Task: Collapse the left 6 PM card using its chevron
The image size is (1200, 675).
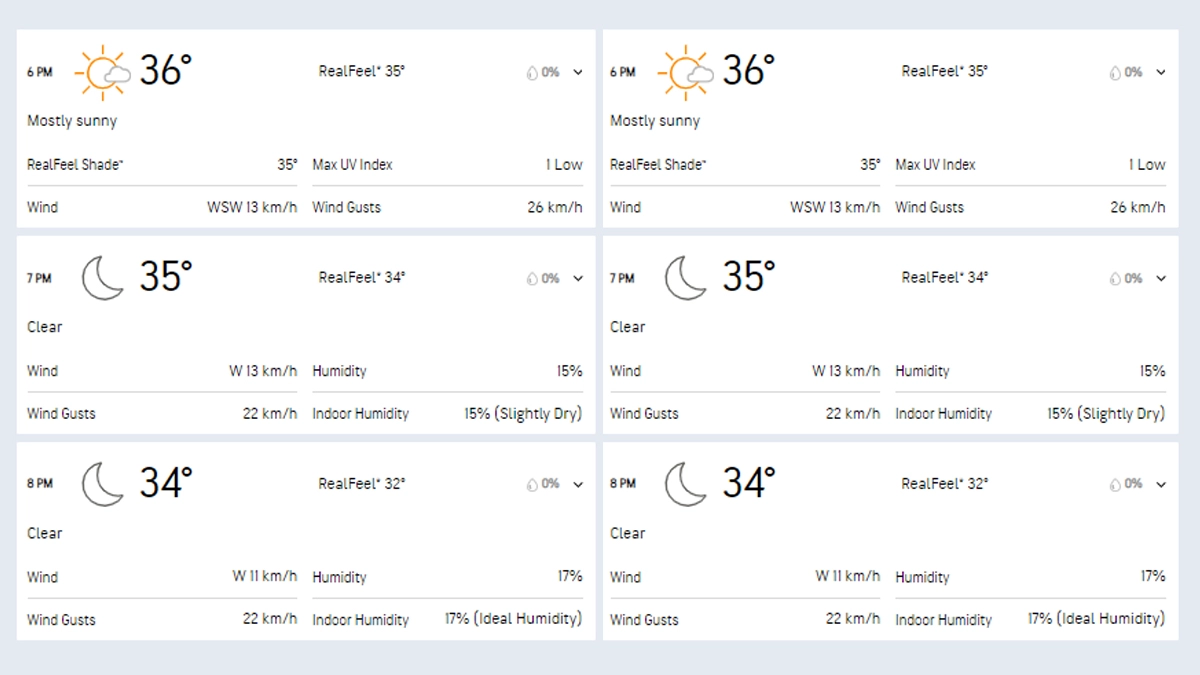Action: tap(578, 72)
